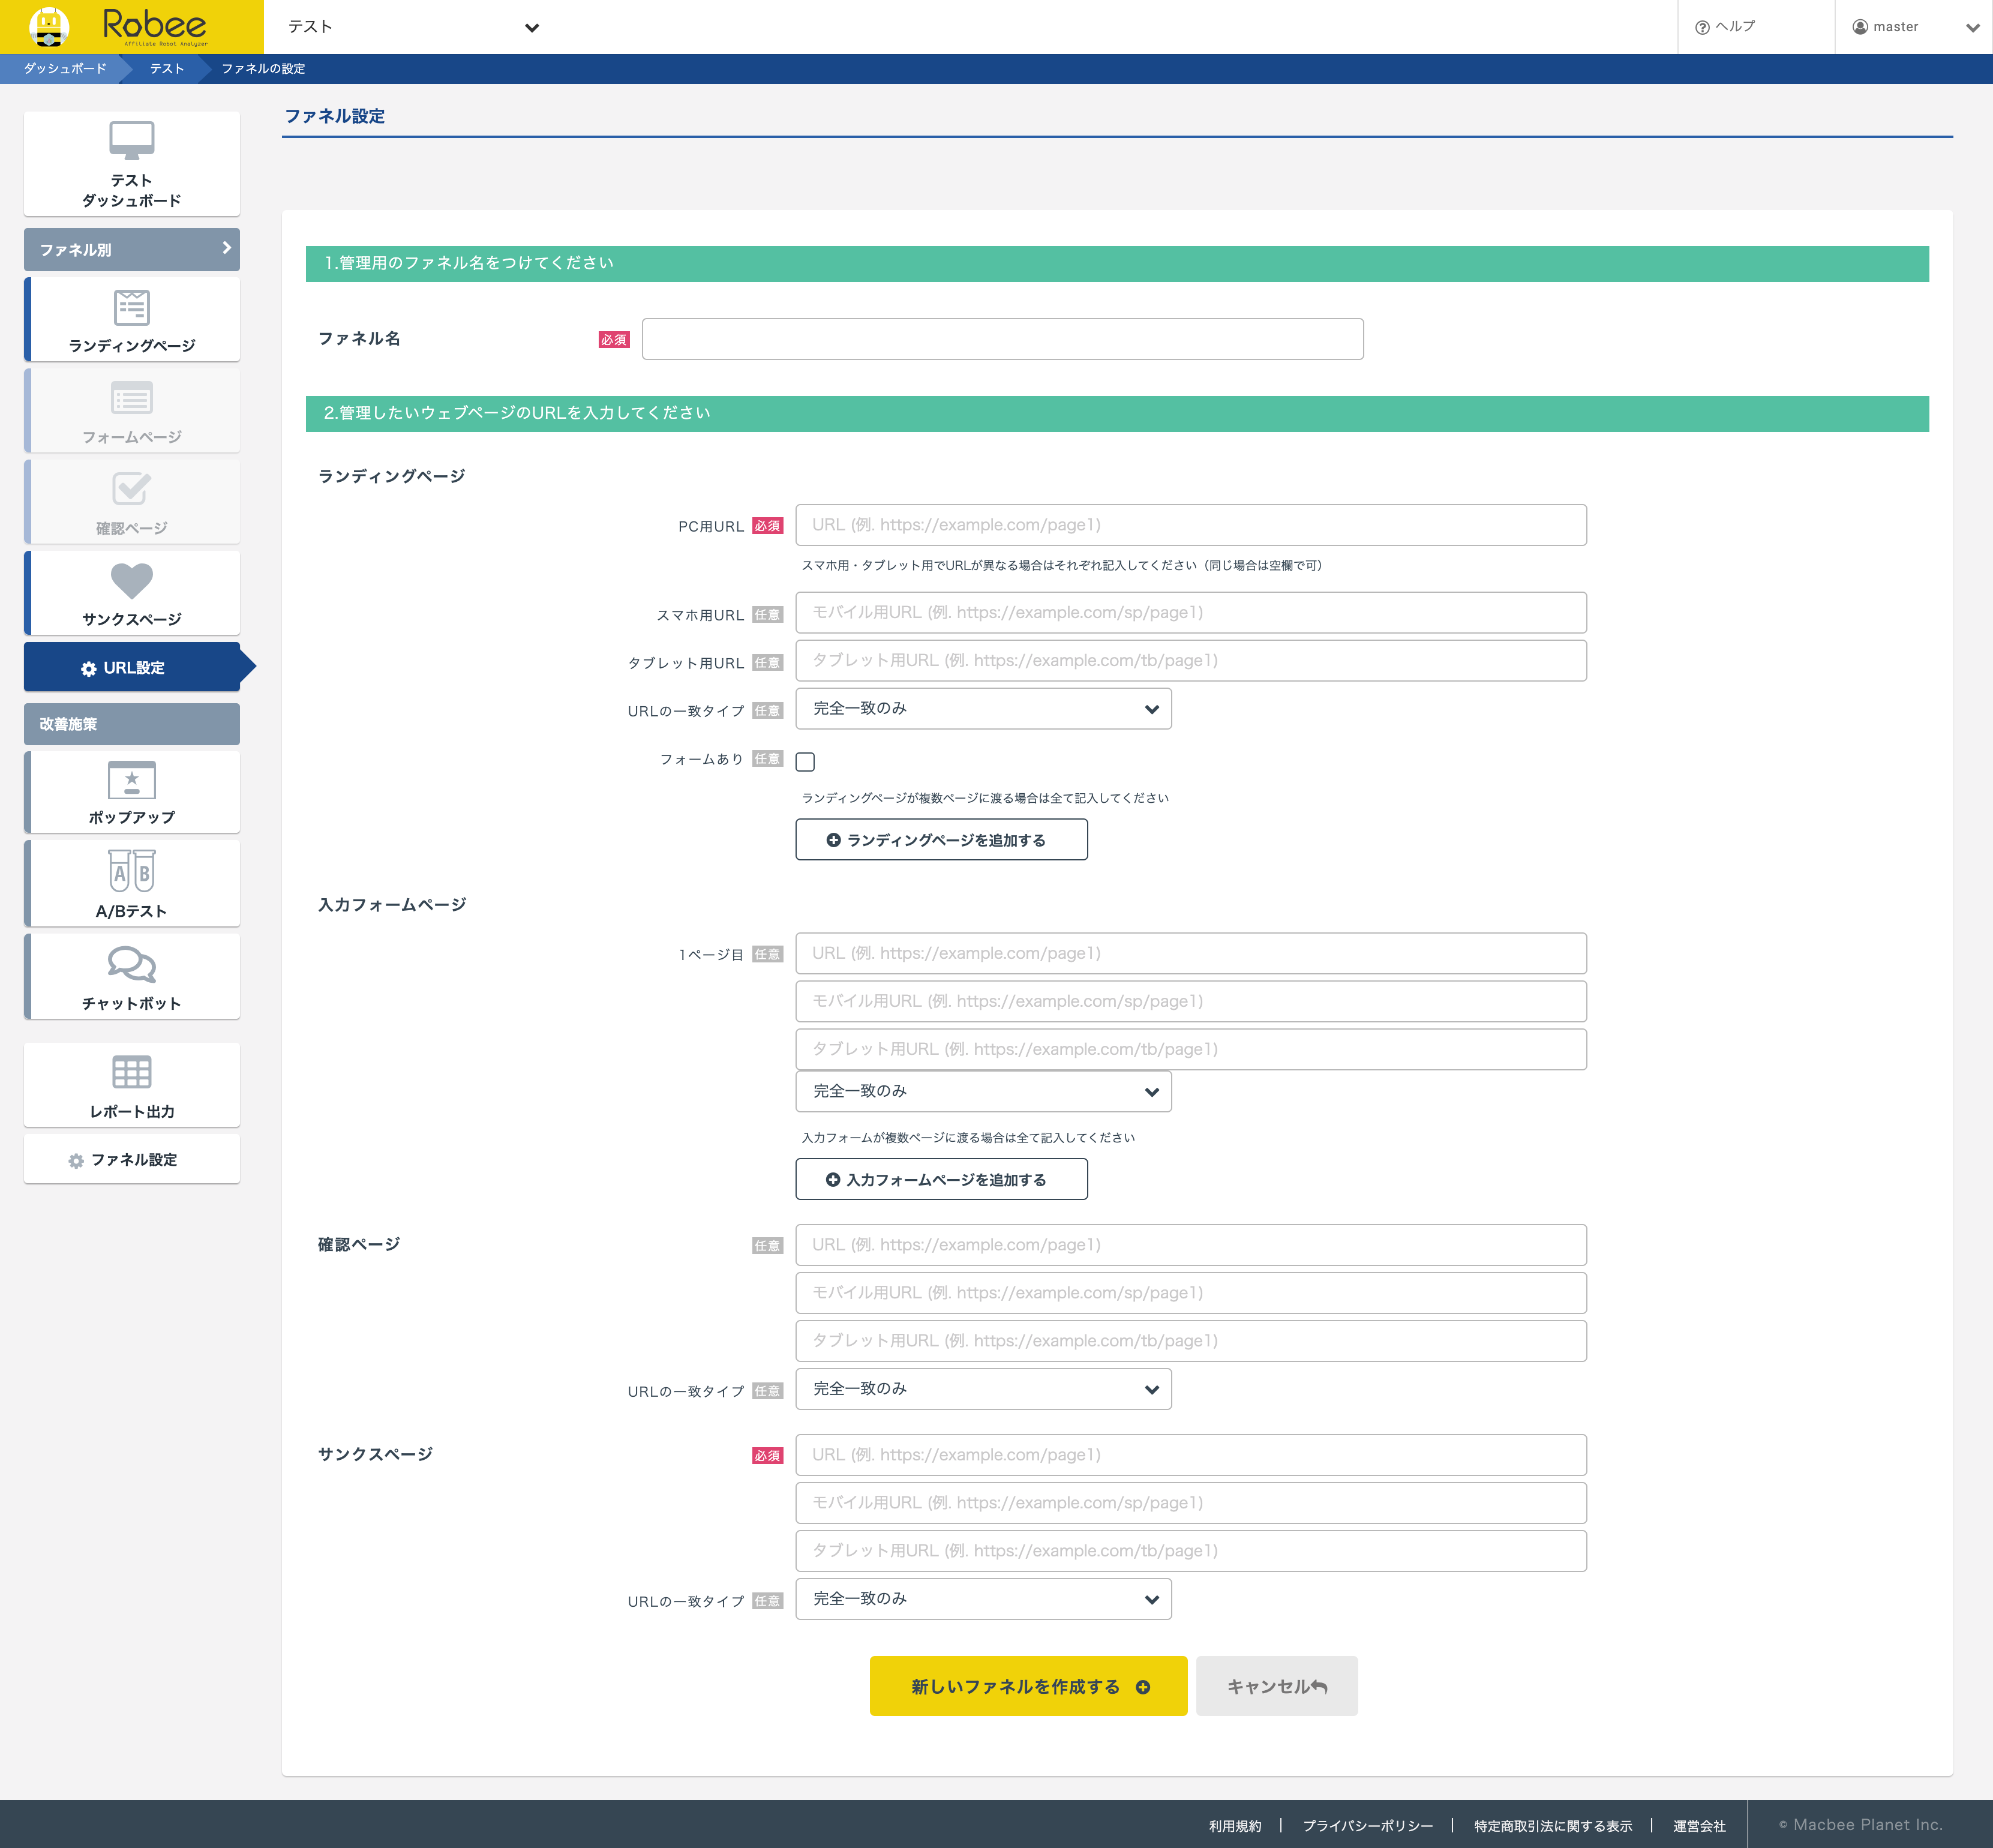Click ランディングページを追加する button
Image resolution: width=1993 pixels, height=1848 pixels.
[941, 840]
